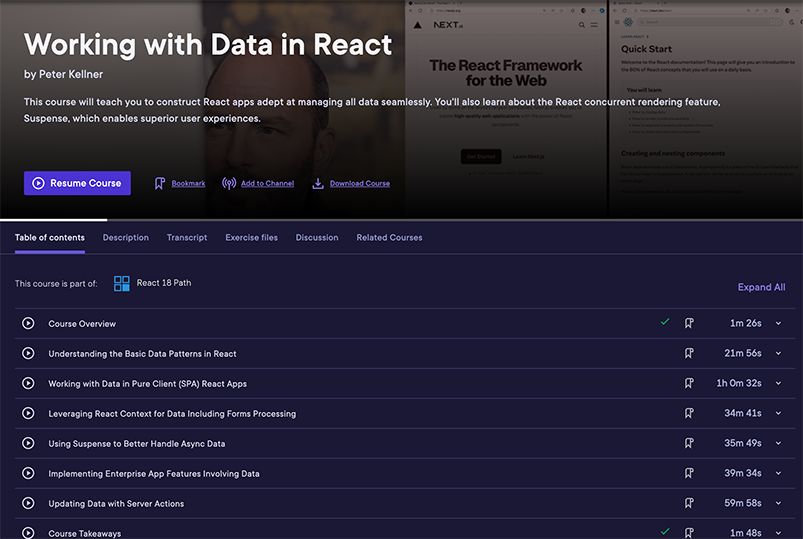Click the Download Course arrow icon
This screenshot has width=803, height=539.
tap(318, 183)
